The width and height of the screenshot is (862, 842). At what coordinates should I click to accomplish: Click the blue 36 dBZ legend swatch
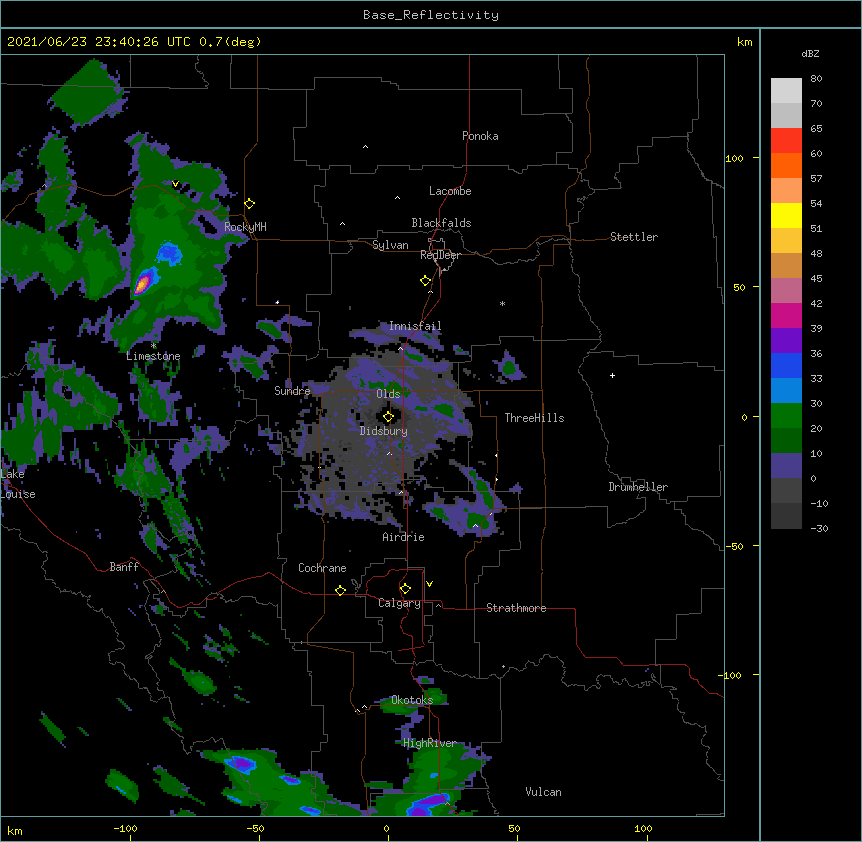pos(786,366)
